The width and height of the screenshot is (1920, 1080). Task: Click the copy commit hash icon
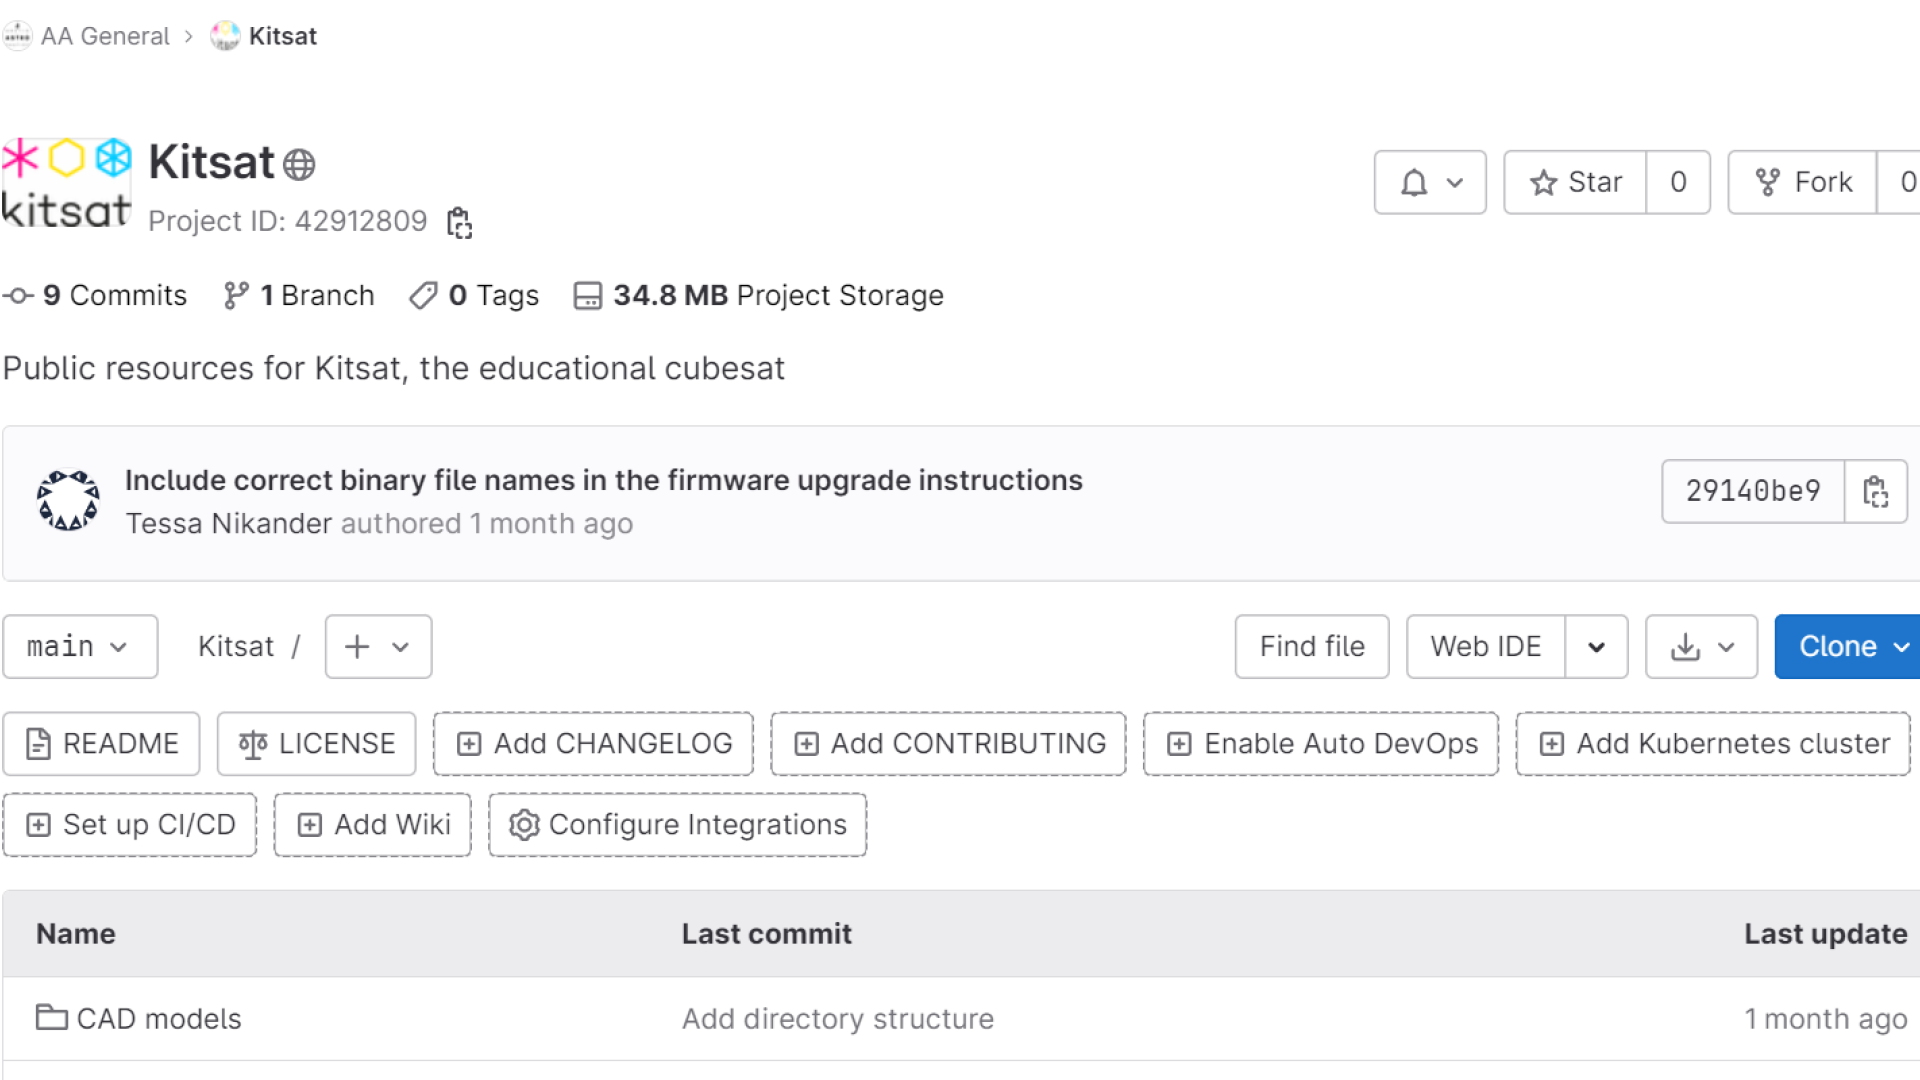(1875, 491)
